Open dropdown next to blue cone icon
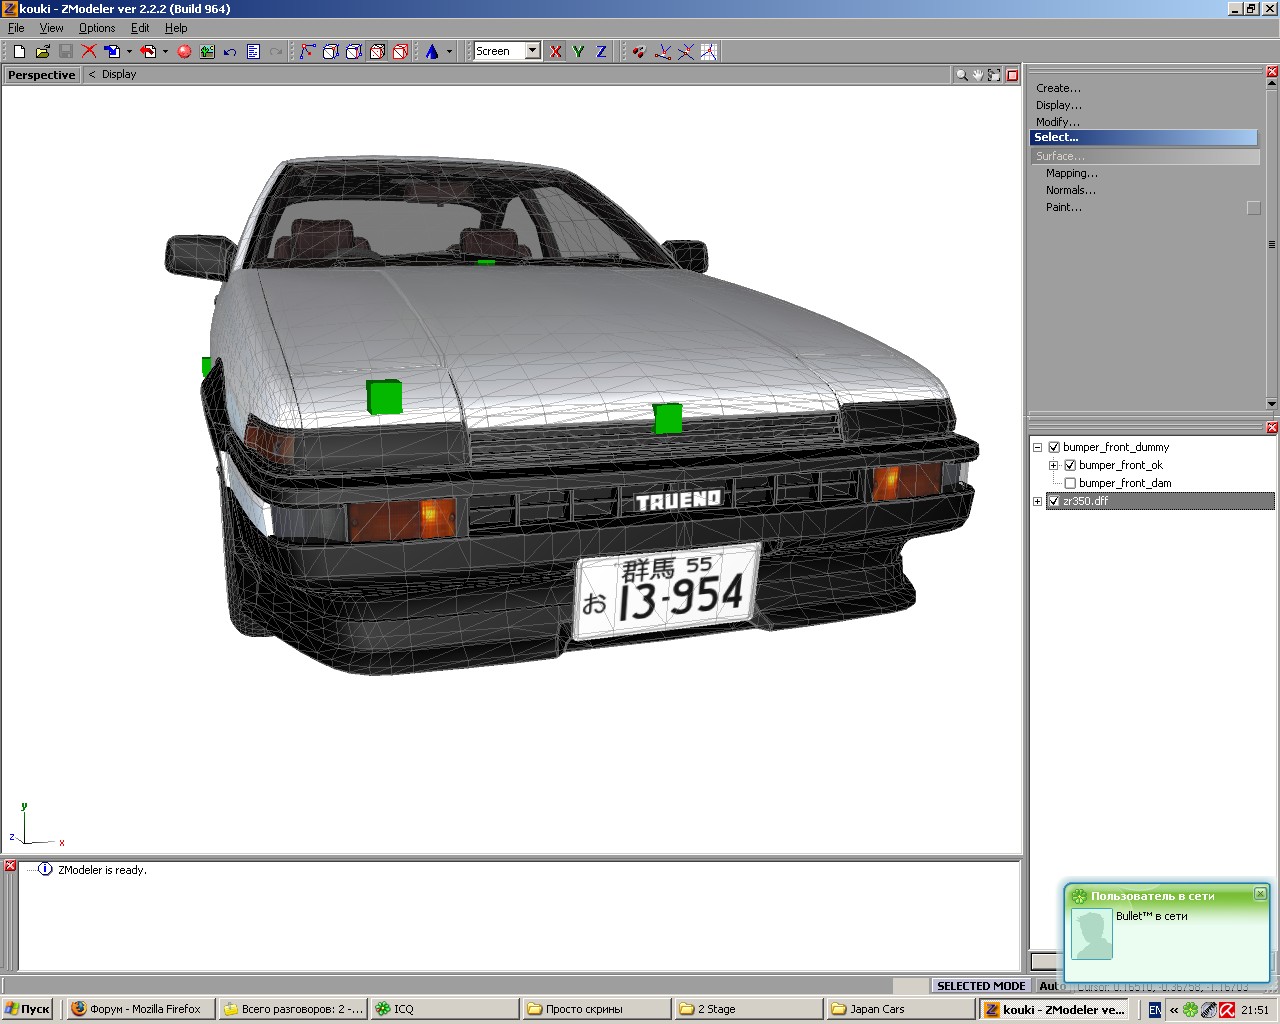 [449, 51]
